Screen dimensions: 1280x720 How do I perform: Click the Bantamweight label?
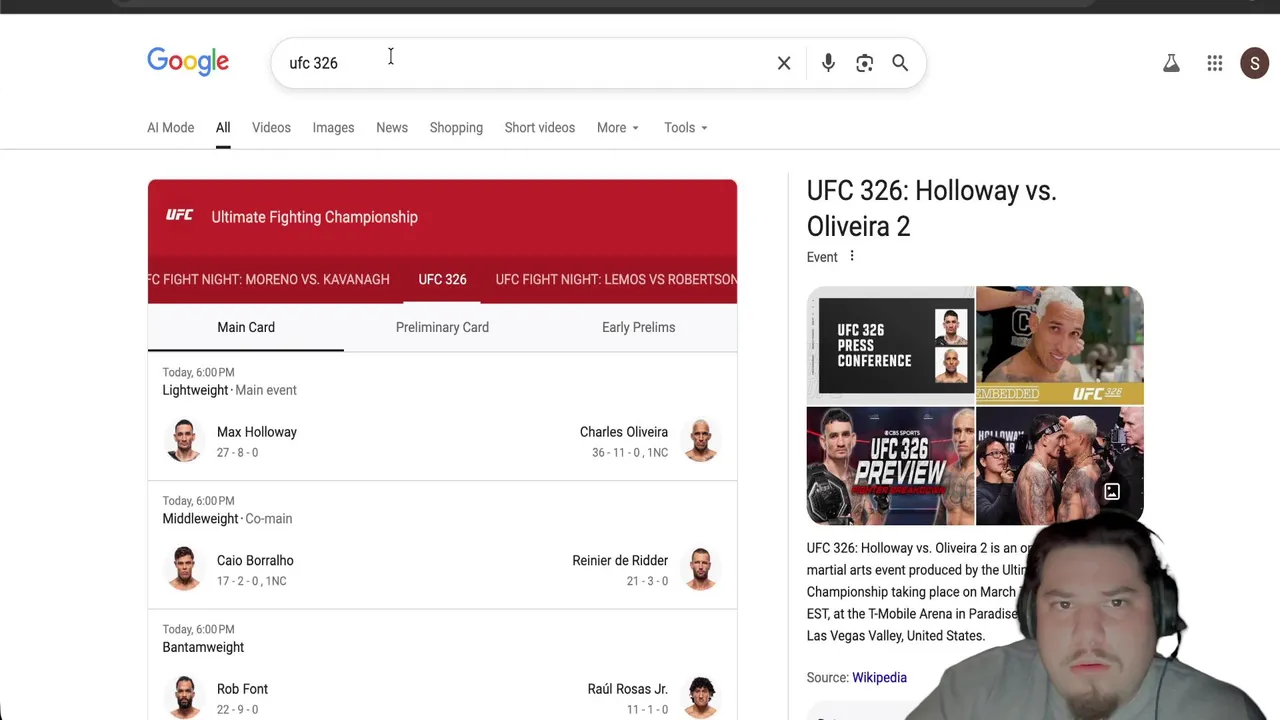coord(203,647)
